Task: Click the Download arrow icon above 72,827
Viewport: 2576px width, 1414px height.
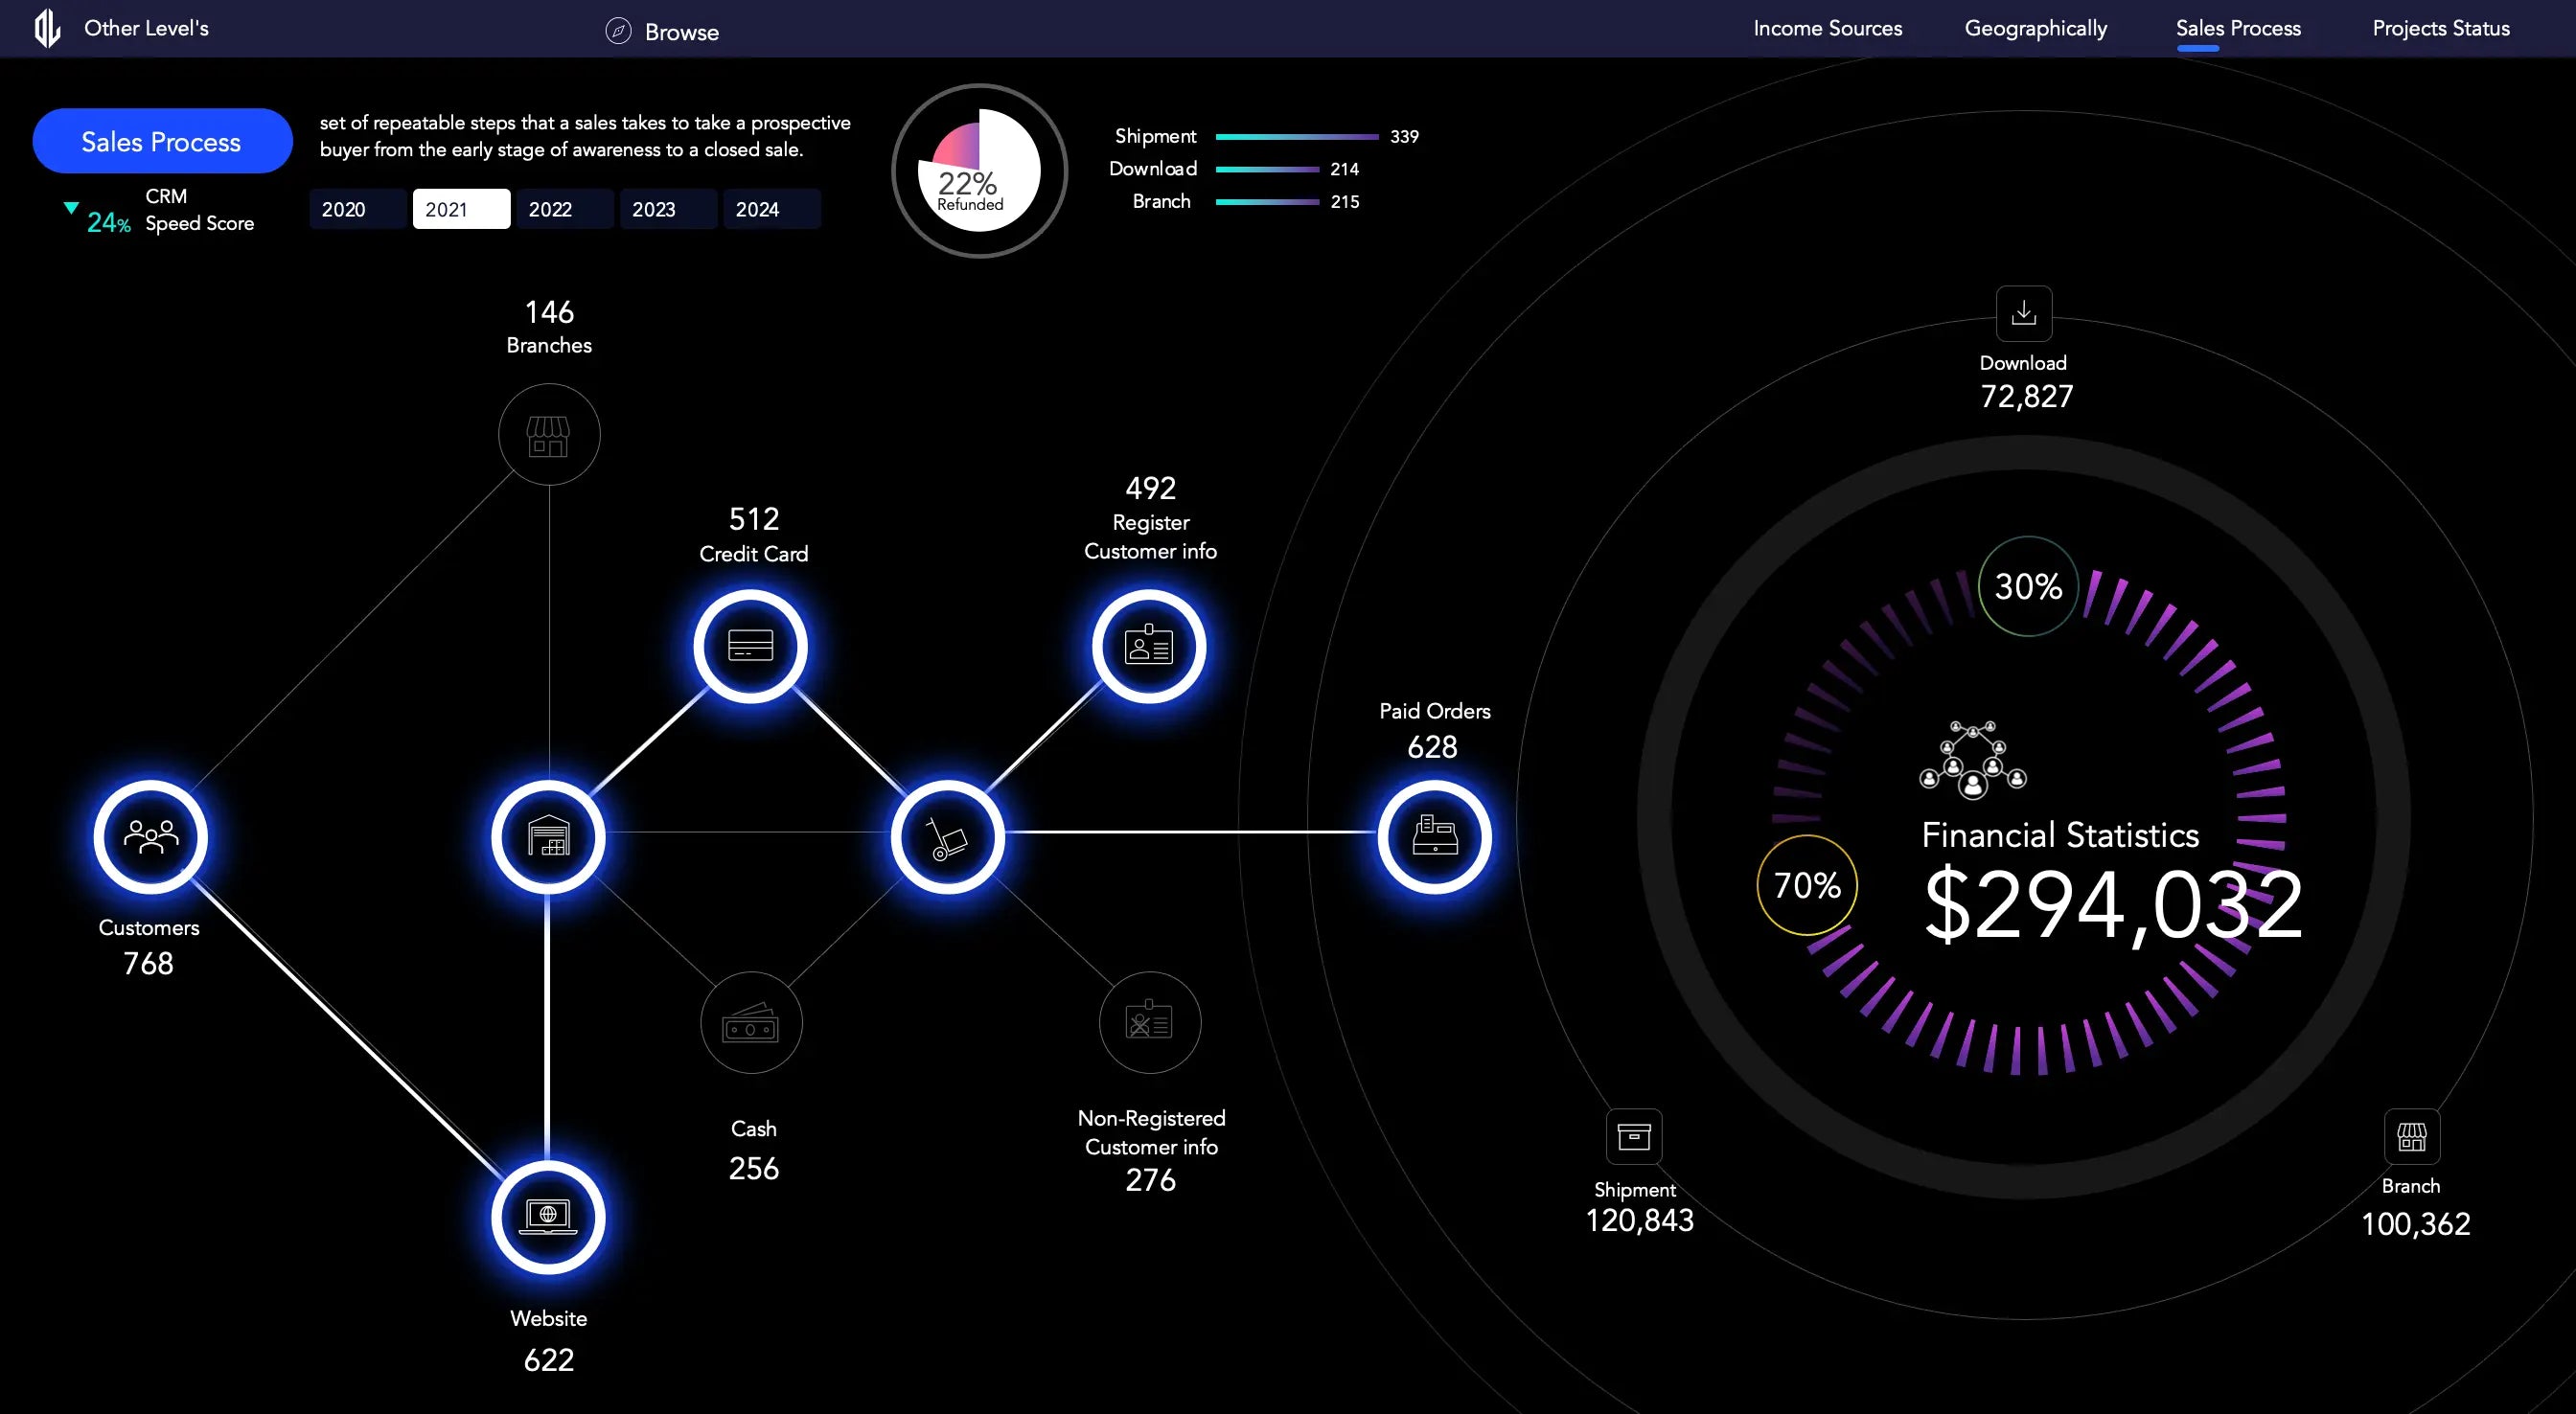Action: pos(2023,313)
